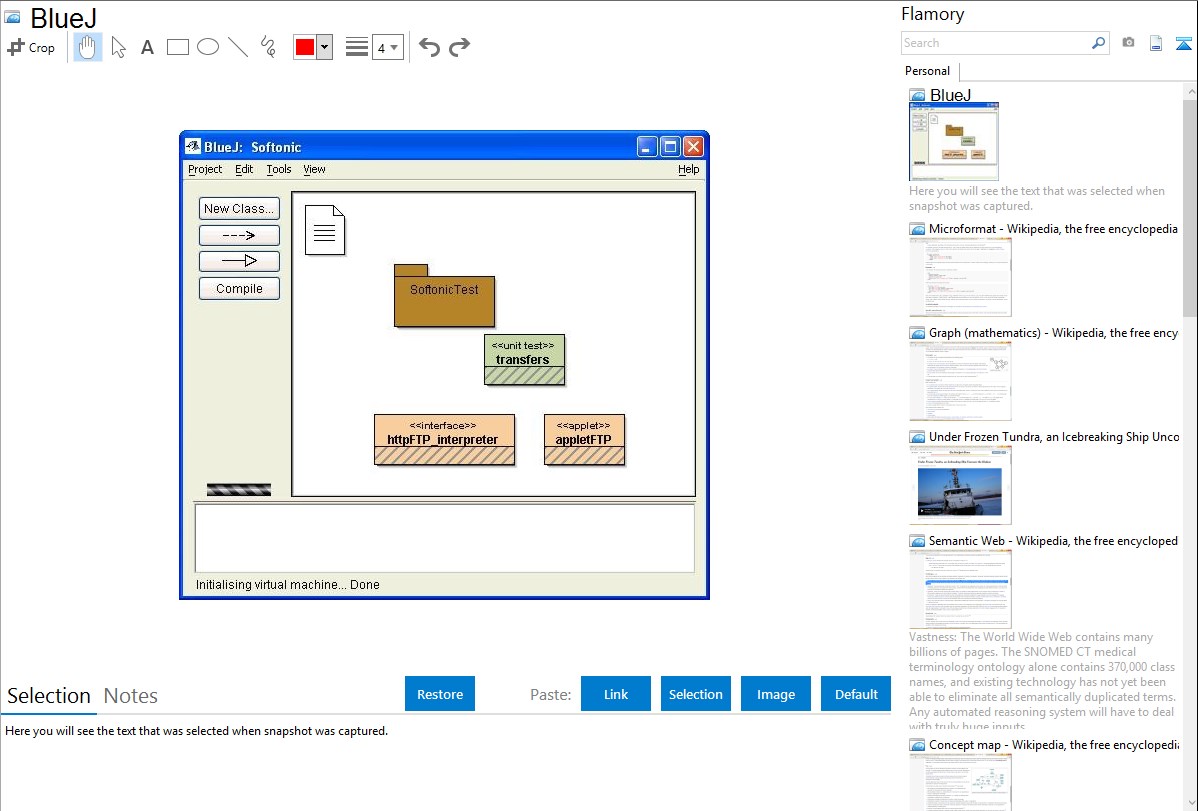
Task: Select the Crop tool
Action: 31,47
